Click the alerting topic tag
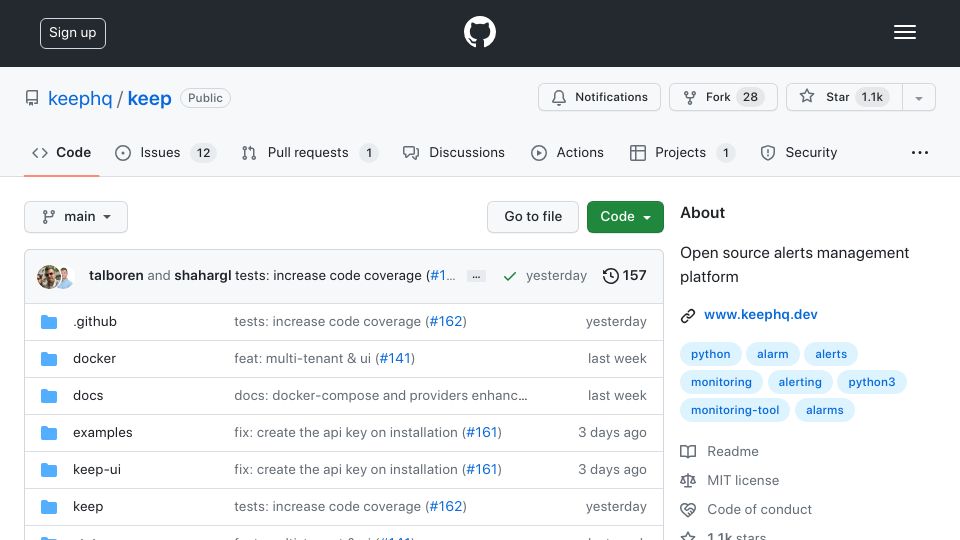The height and width of the screenshot is (540, 960). coord(800,382)
